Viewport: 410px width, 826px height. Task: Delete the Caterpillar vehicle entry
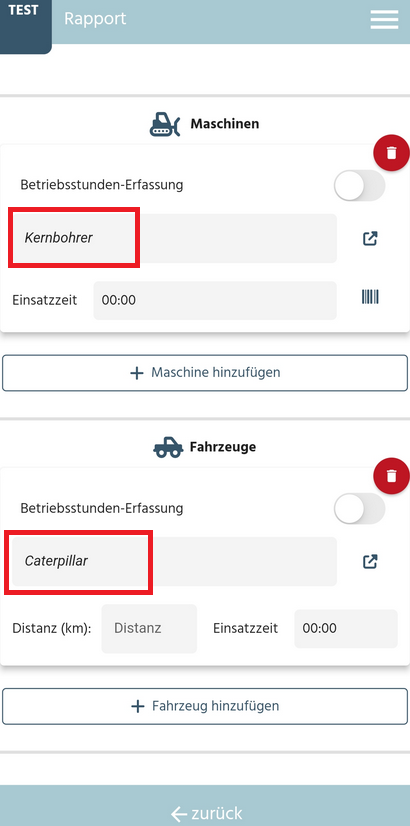(391, 476)
